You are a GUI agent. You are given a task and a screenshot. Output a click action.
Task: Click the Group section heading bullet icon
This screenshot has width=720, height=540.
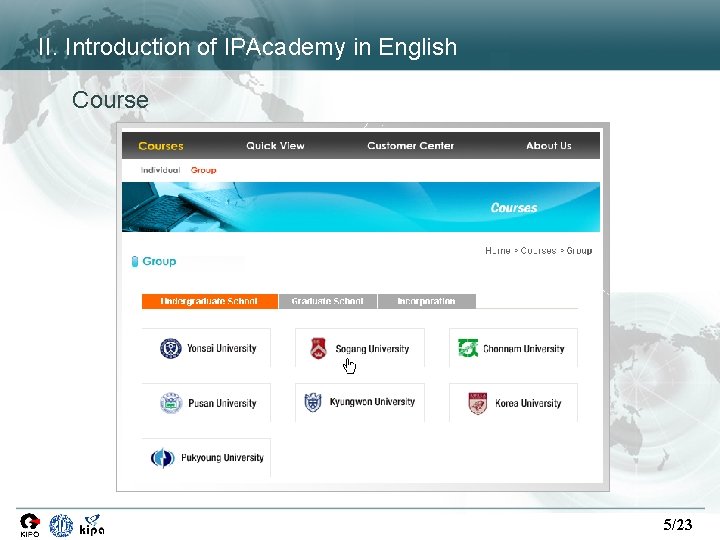[x=135, y=261]
